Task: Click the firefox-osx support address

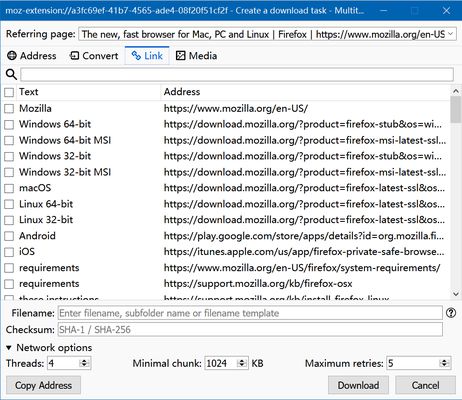Action: click(x=258, y=284)
